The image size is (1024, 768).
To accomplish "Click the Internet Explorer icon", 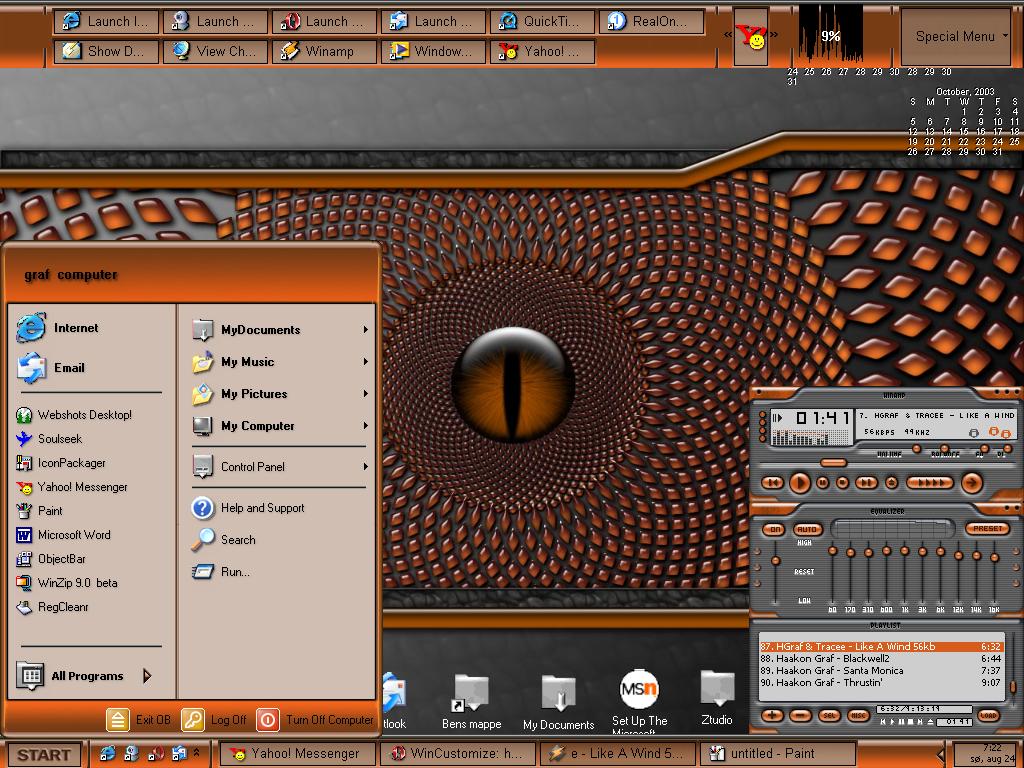I will coord(31,328).
